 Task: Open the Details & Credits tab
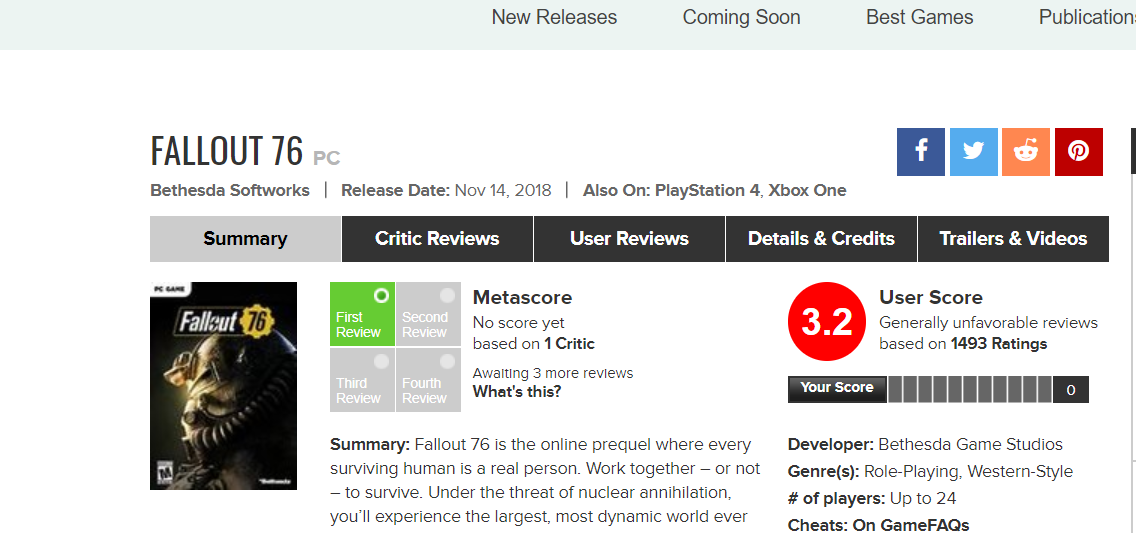(821, 239)
